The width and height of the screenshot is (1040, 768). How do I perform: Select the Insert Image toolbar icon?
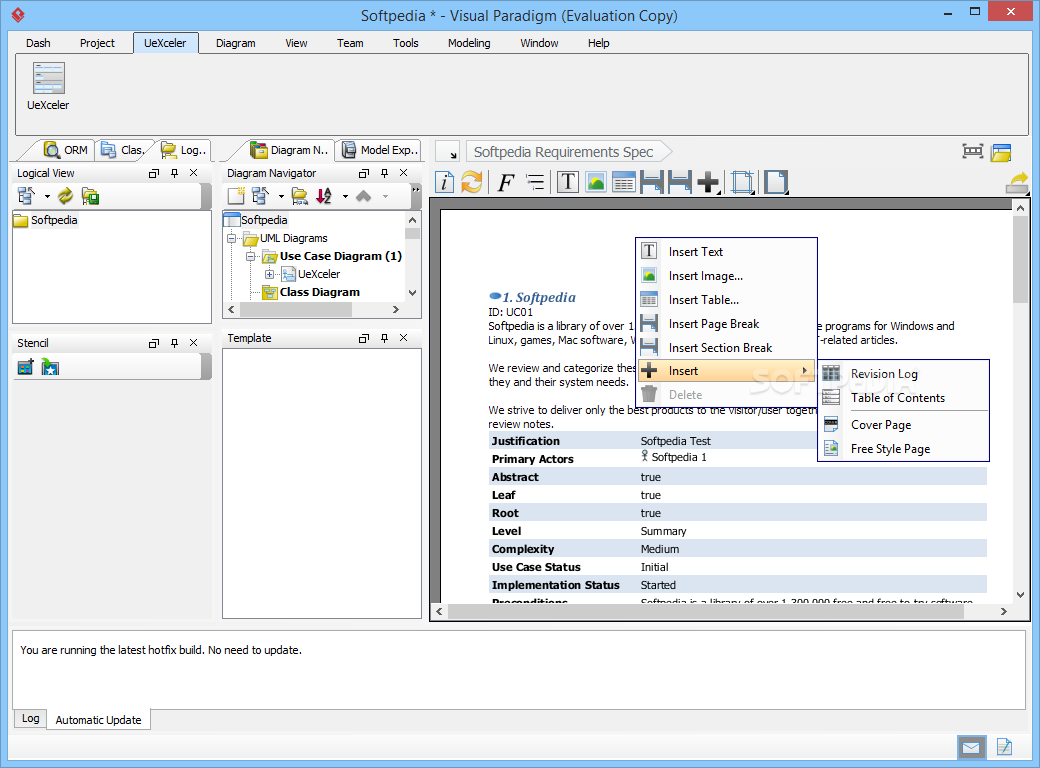596,182
